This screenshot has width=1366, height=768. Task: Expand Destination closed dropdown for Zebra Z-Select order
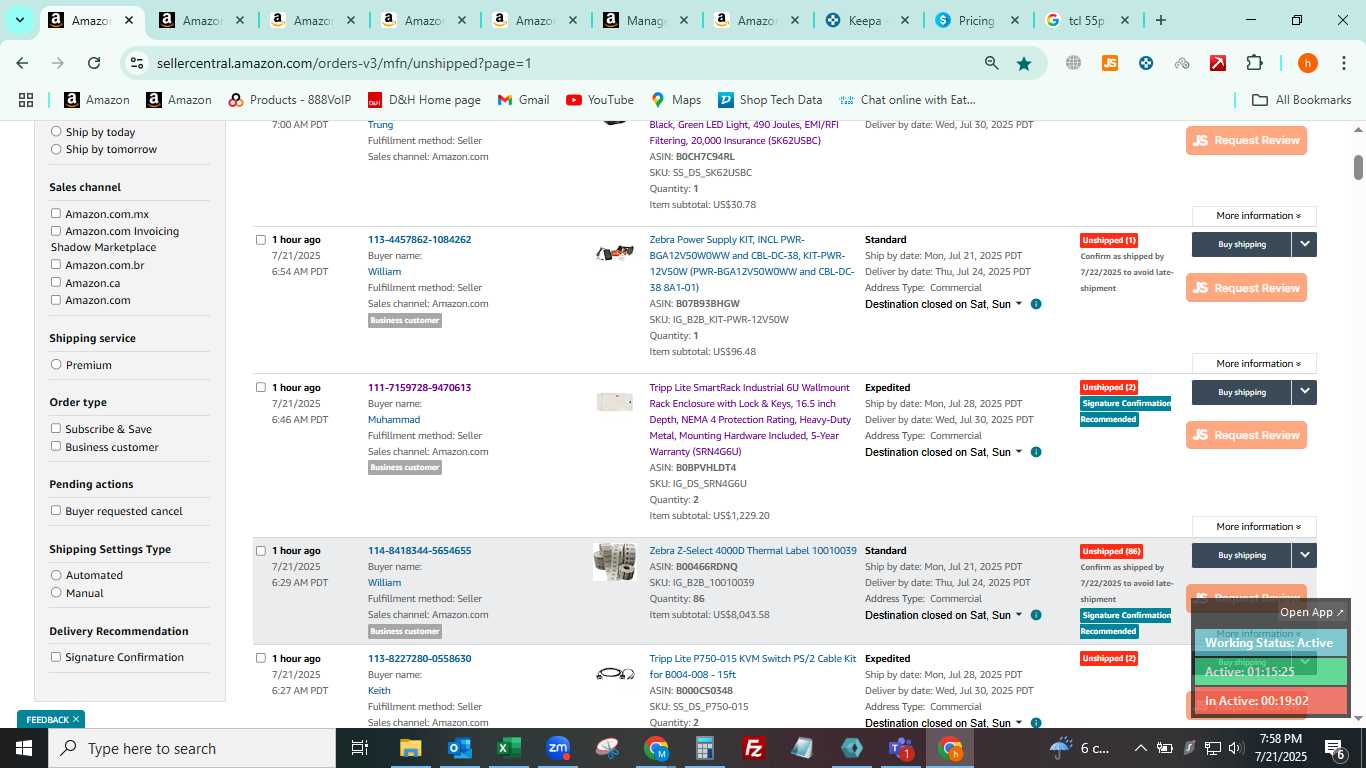tap(943, 615)
